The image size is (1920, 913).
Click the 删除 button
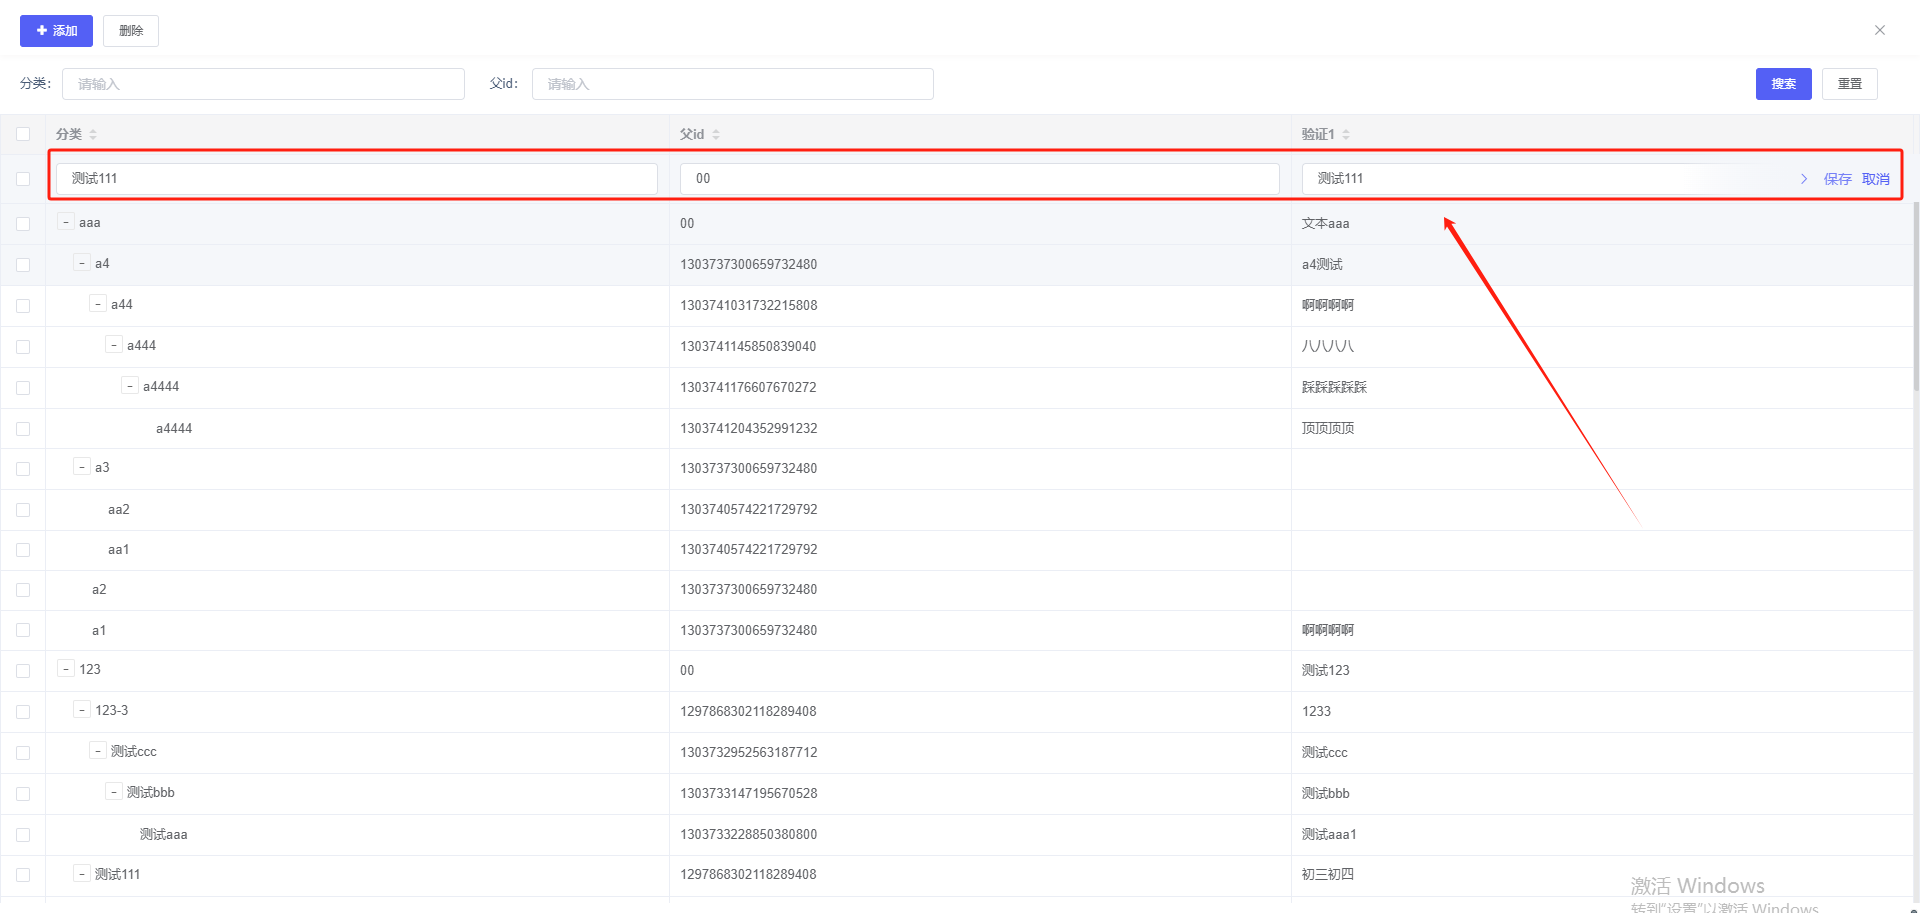click(x=131, y=31)
